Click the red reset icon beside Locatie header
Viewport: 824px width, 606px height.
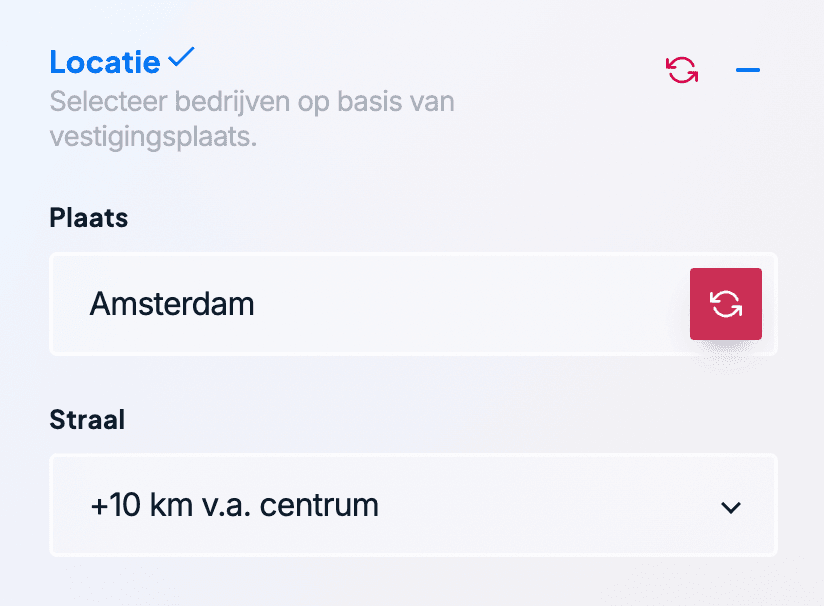click(x=682, y=70)
